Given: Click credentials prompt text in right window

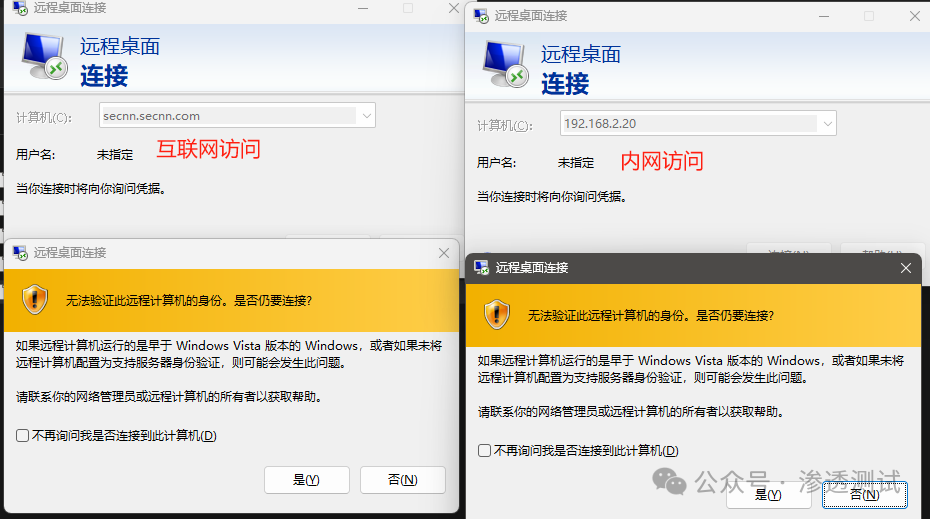Looking at the screenshot, I should pos(552,196).
